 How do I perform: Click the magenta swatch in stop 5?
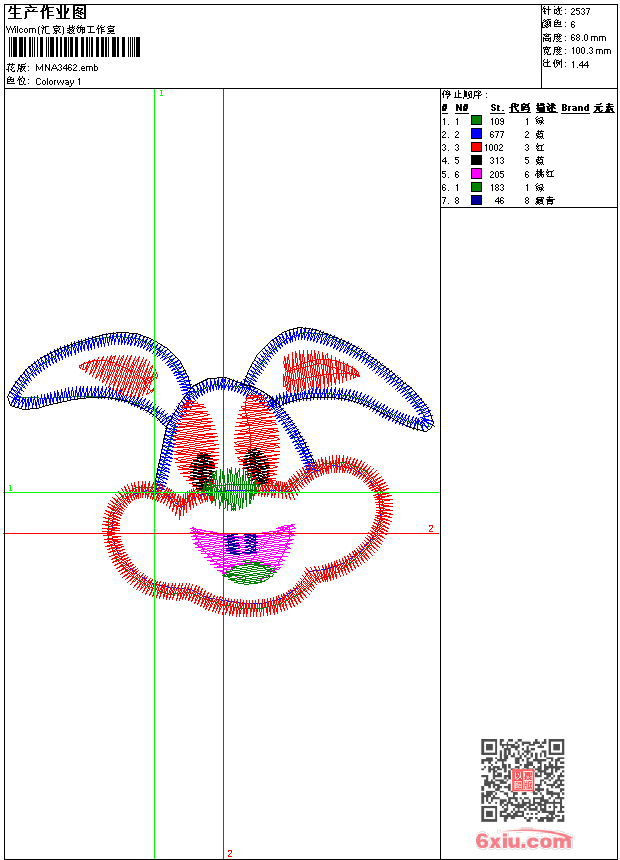[476, 174]
